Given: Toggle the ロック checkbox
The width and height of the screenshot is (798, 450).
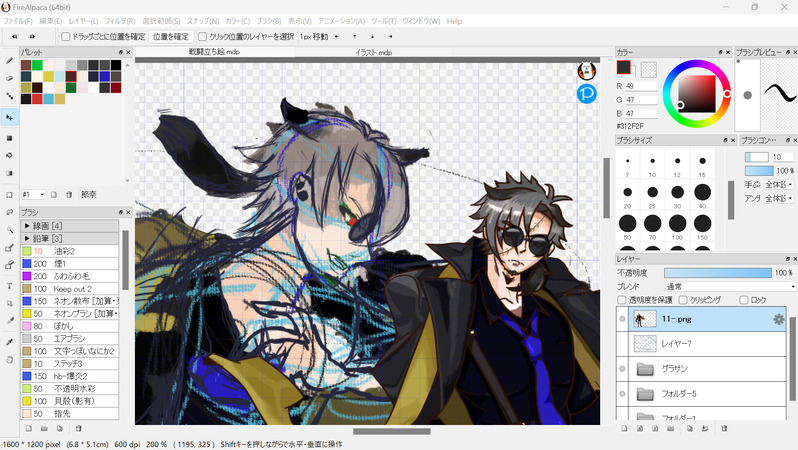Looking at the screenshot, I should click(744, 300).
